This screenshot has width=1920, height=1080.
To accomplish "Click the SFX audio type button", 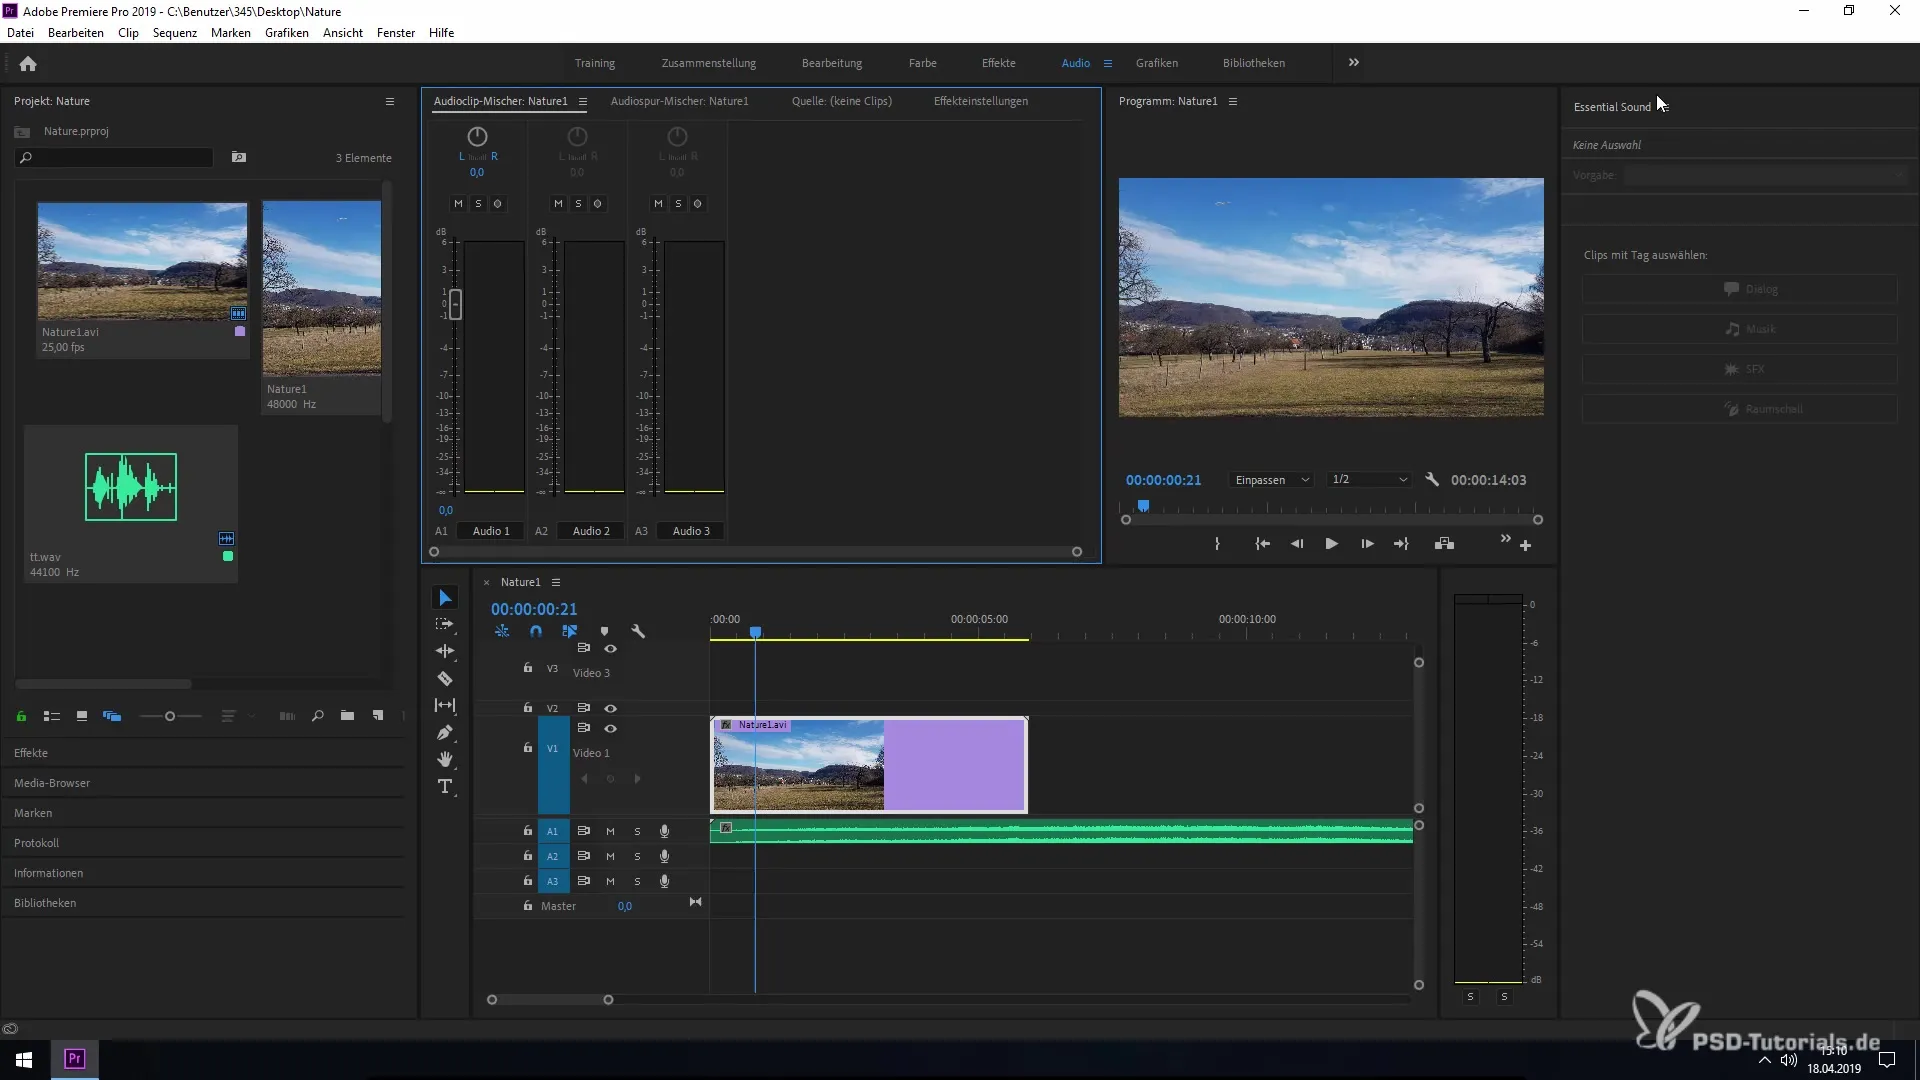I will point(1739,369).
